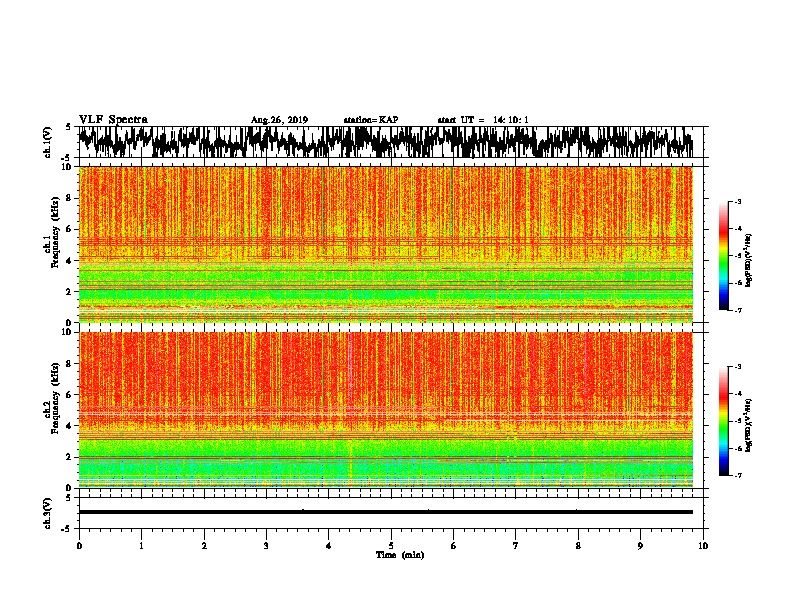
Task: Click the '2' tick on ch.1 frequency axis
Action: (x=69, y=291)
